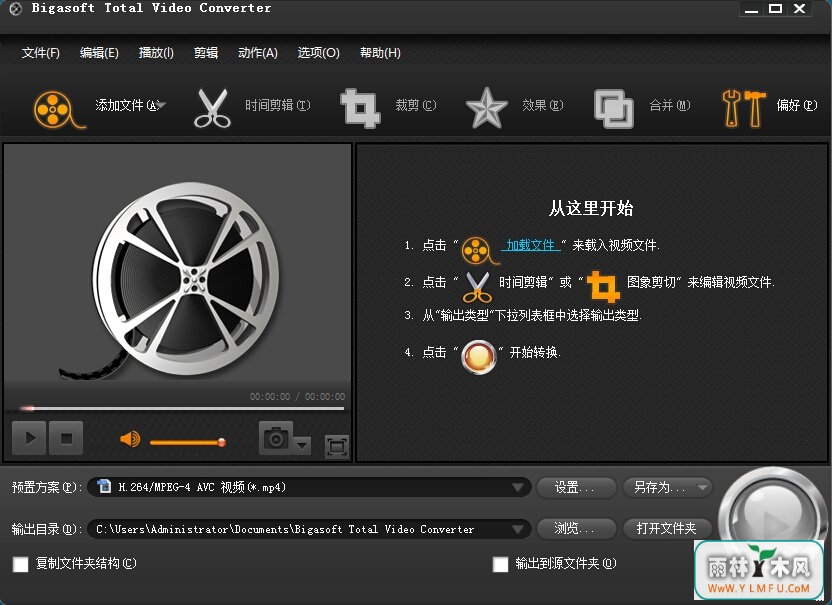Click the 偏好(P) toolbar label

pos(797,105)
